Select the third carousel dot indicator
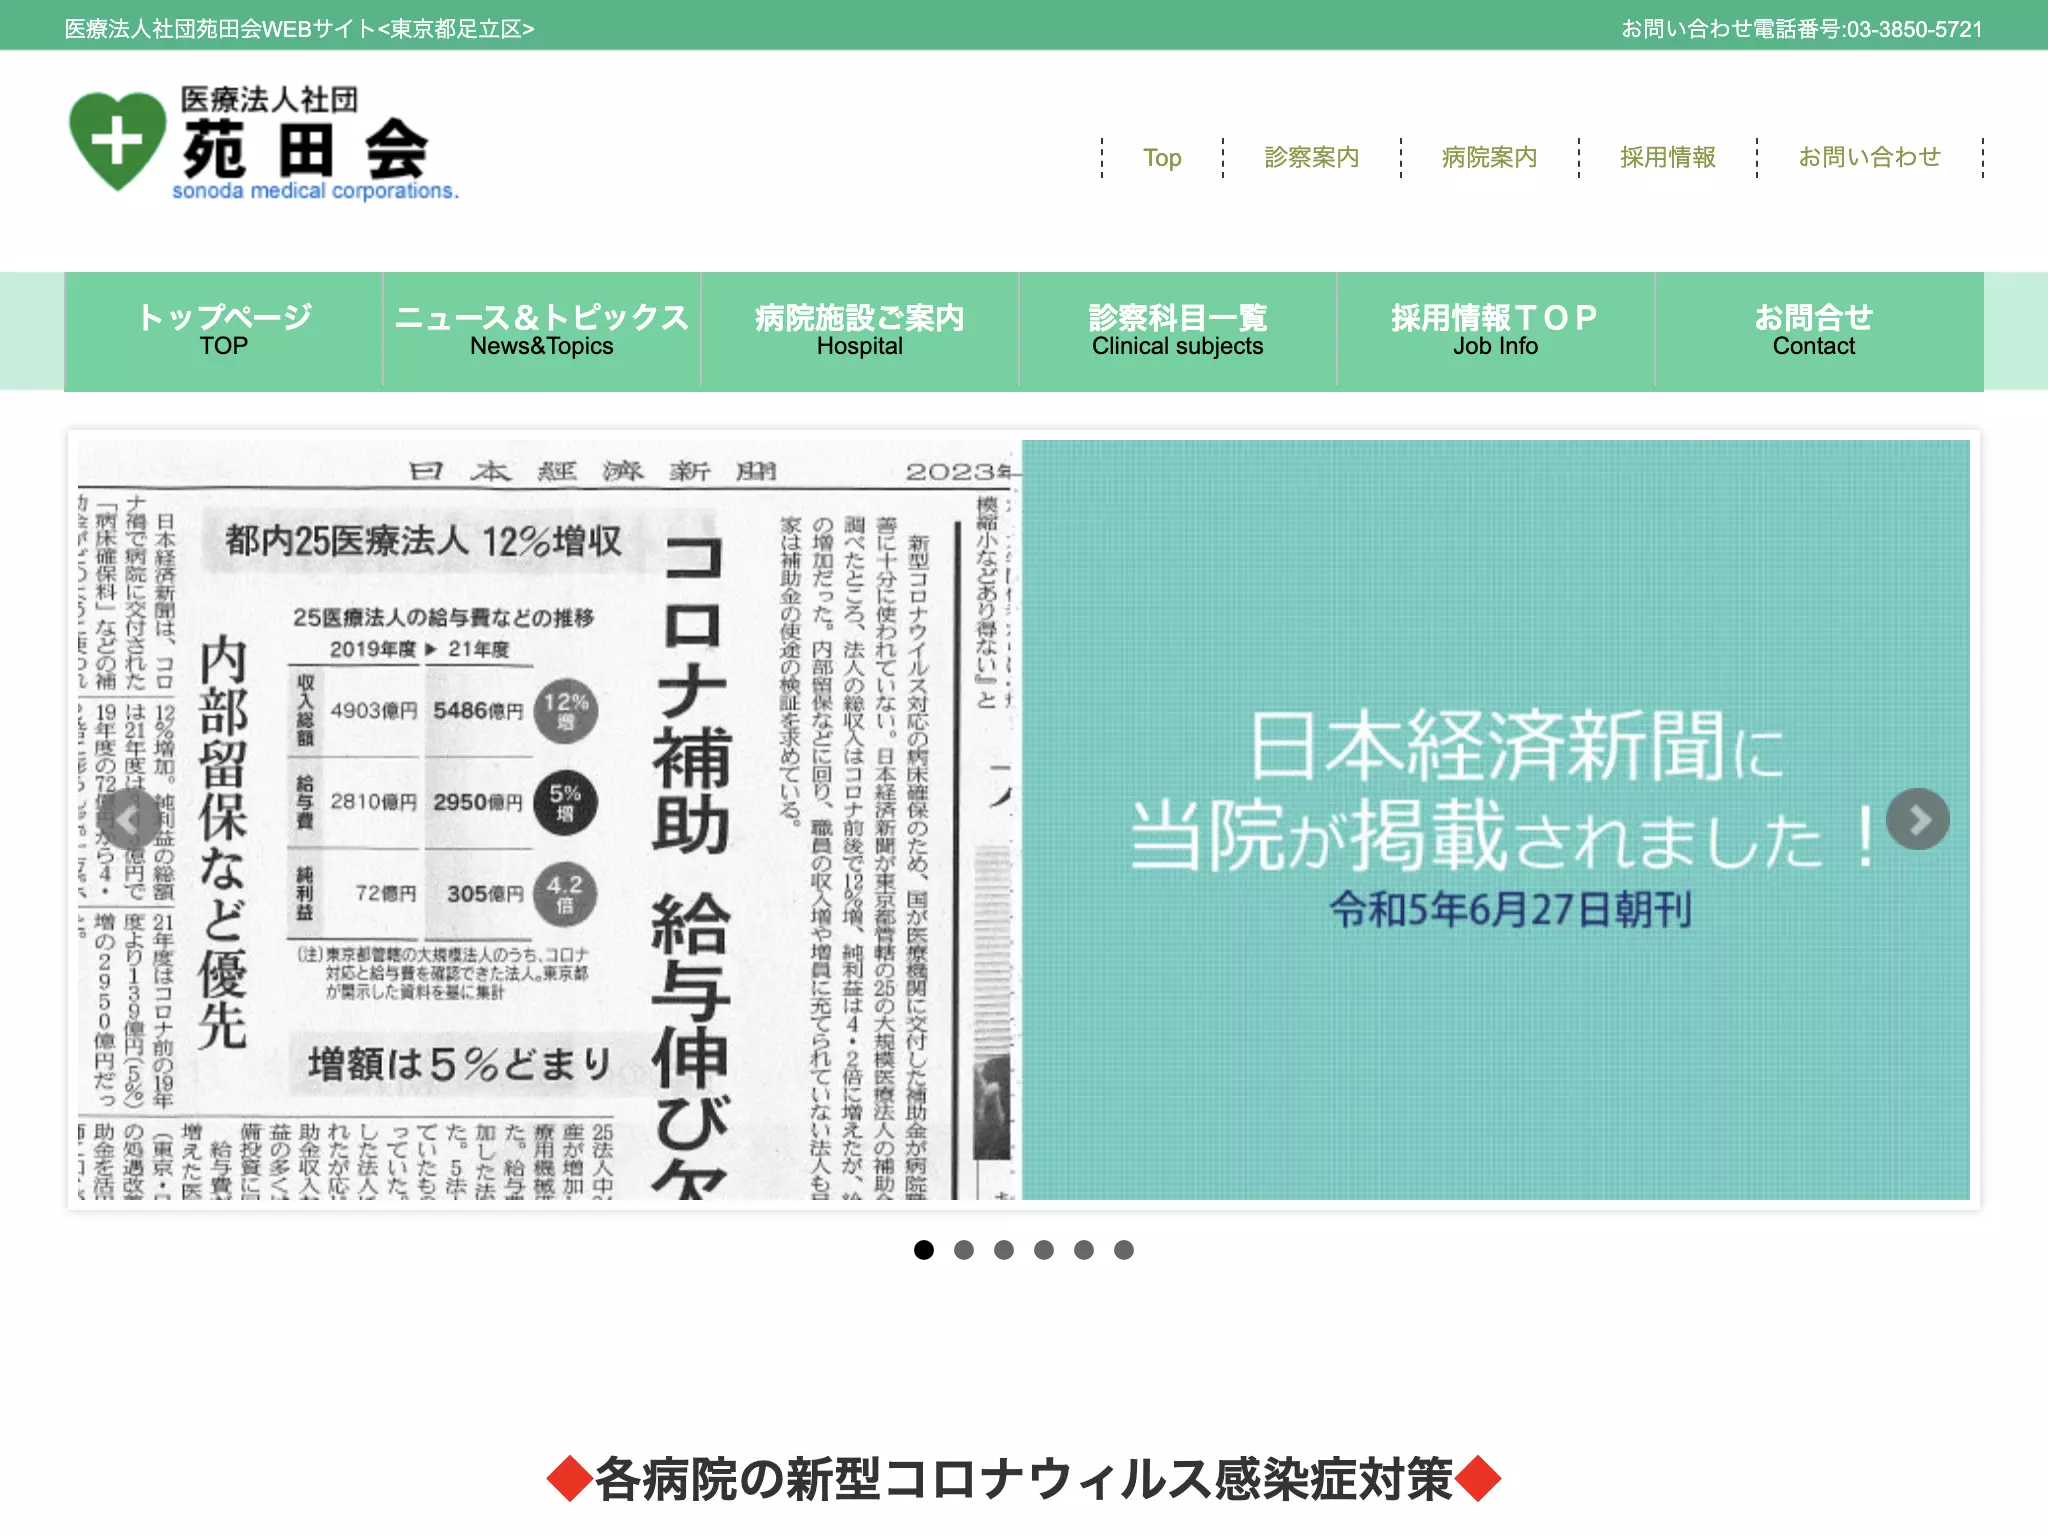Viewport: 2048px width, 1536px height. click(1004, 1249)
